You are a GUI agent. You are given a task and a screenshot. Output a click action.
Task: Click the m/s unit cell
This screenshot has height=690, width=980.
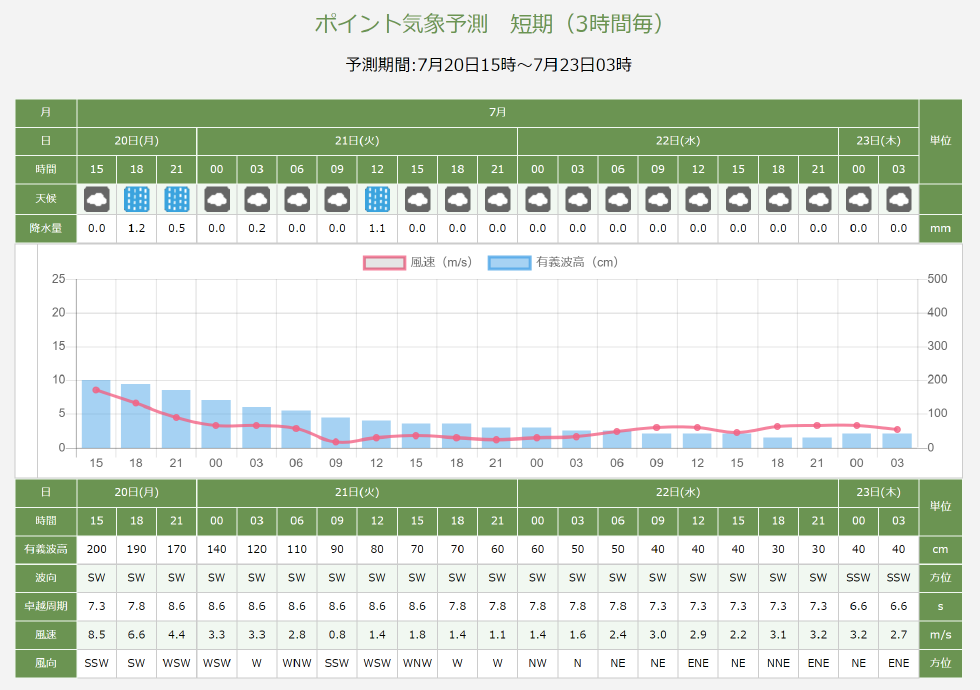tap(940, 635)
